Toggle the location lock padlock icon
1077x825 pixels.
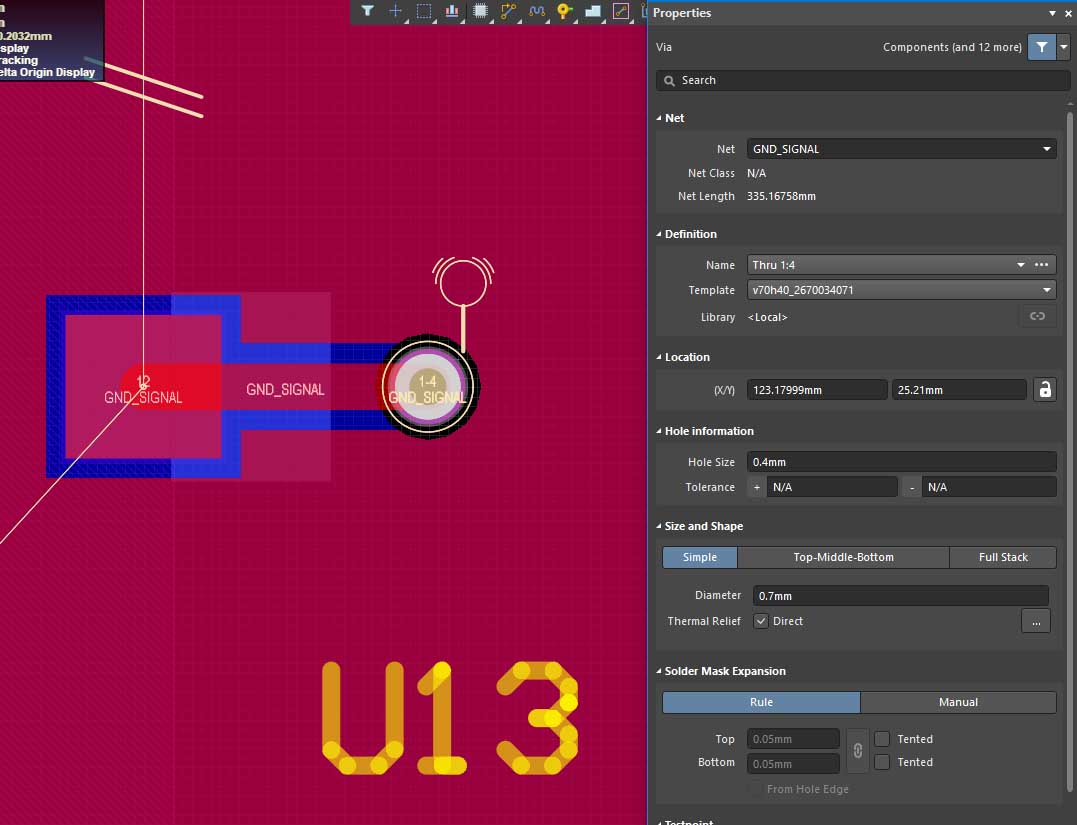pyautogui.click(x=1045, y=390)
